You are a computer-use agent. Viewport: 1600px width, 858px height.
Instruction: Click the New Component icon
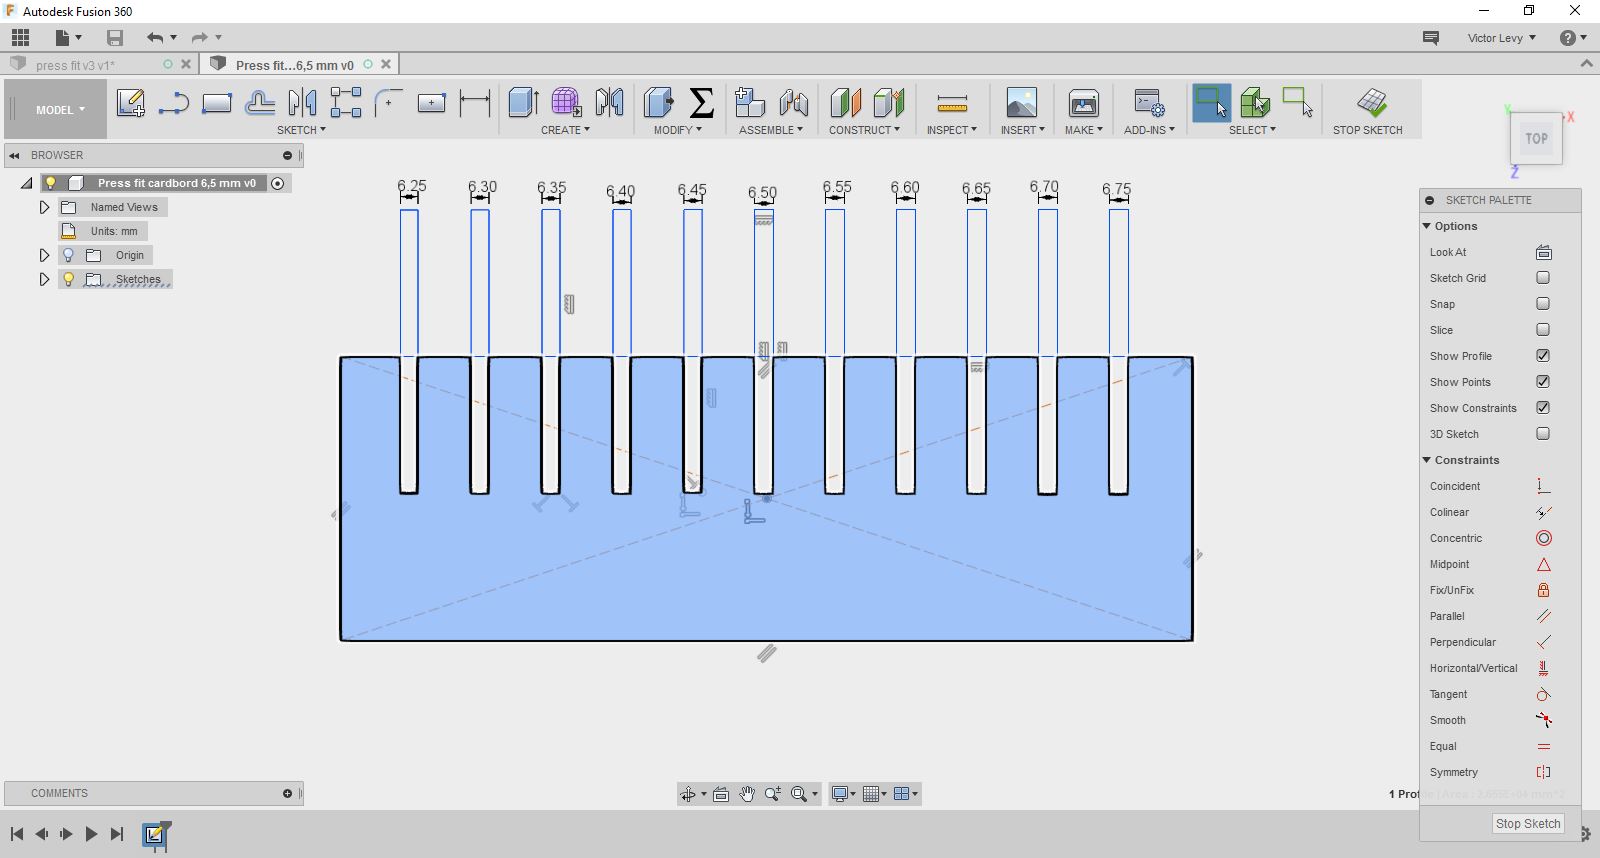[x=749, y=102]
